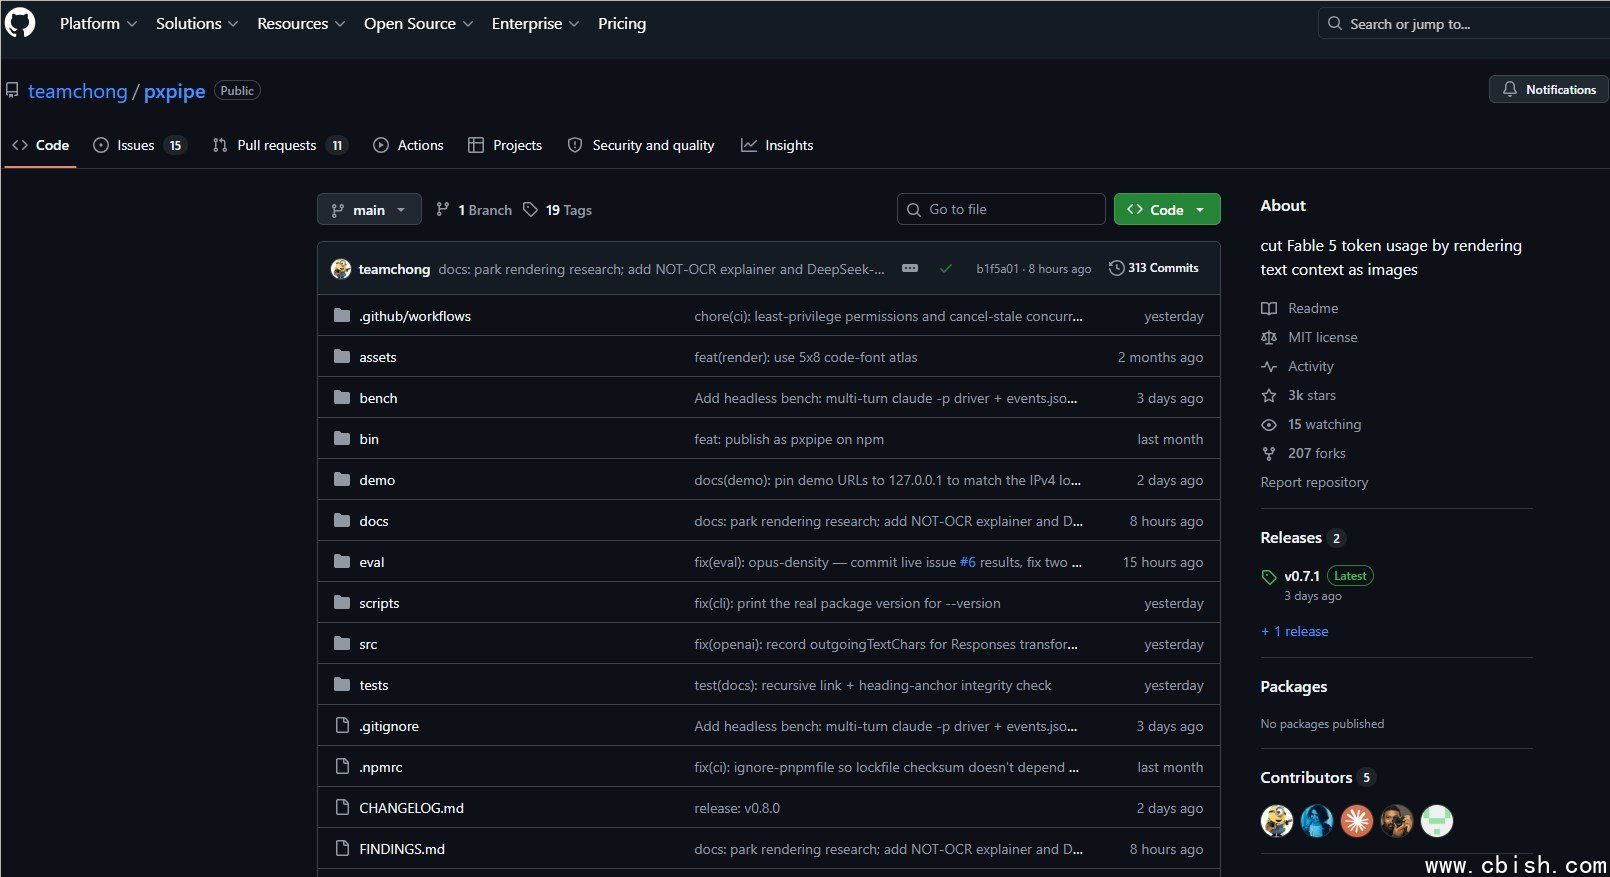Open the src folder

[368, 644]
